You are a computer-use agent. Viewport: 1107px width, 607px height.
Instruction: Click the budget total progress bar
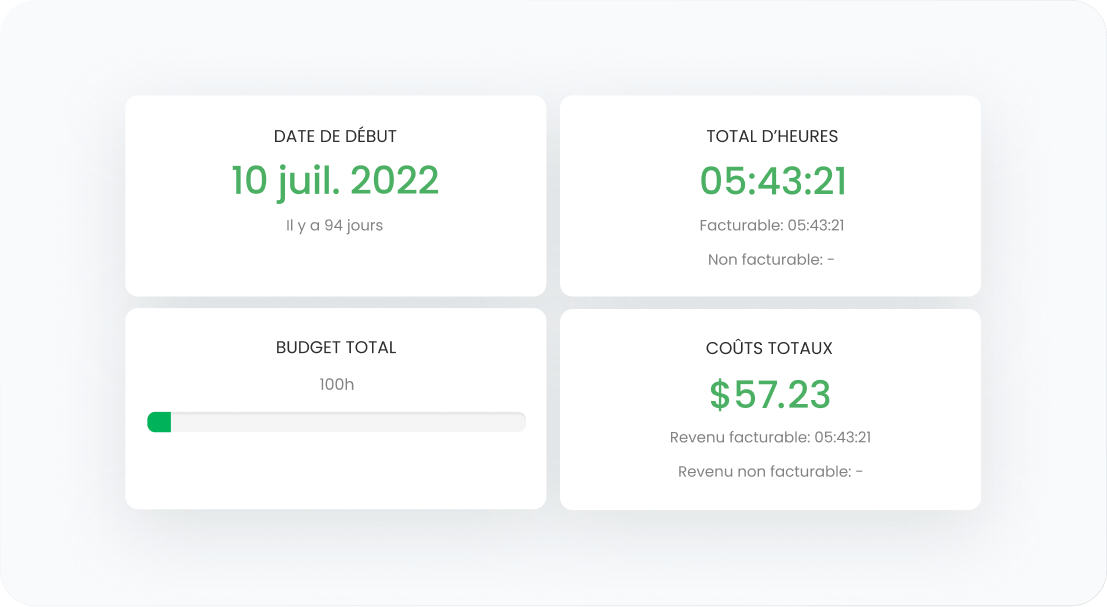[336, 422]
